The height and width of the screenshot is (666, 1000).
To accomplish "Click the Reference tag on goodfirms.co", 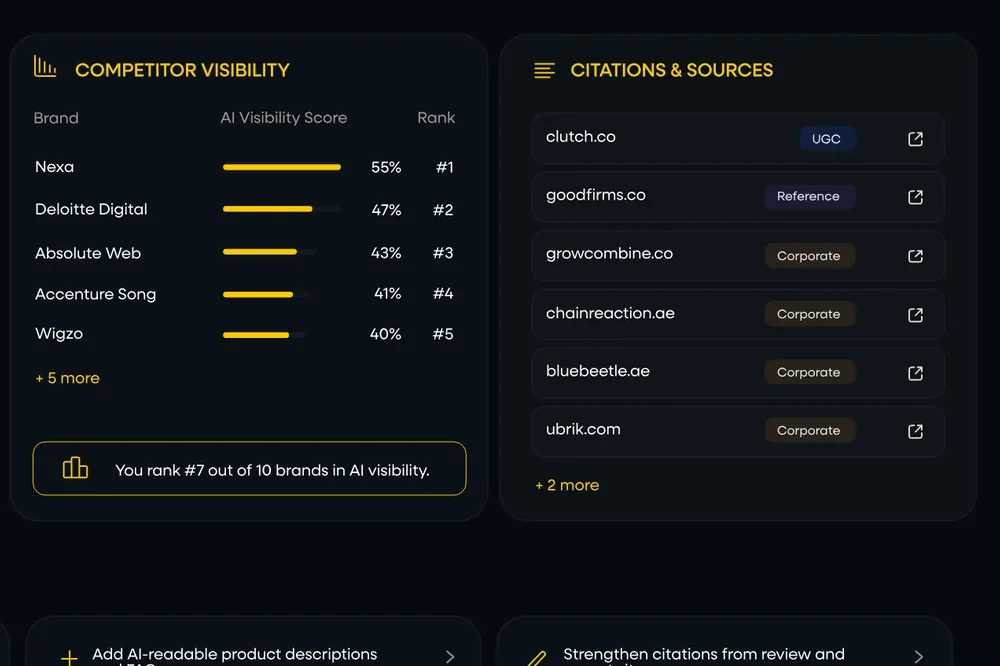I will [809, 196].
